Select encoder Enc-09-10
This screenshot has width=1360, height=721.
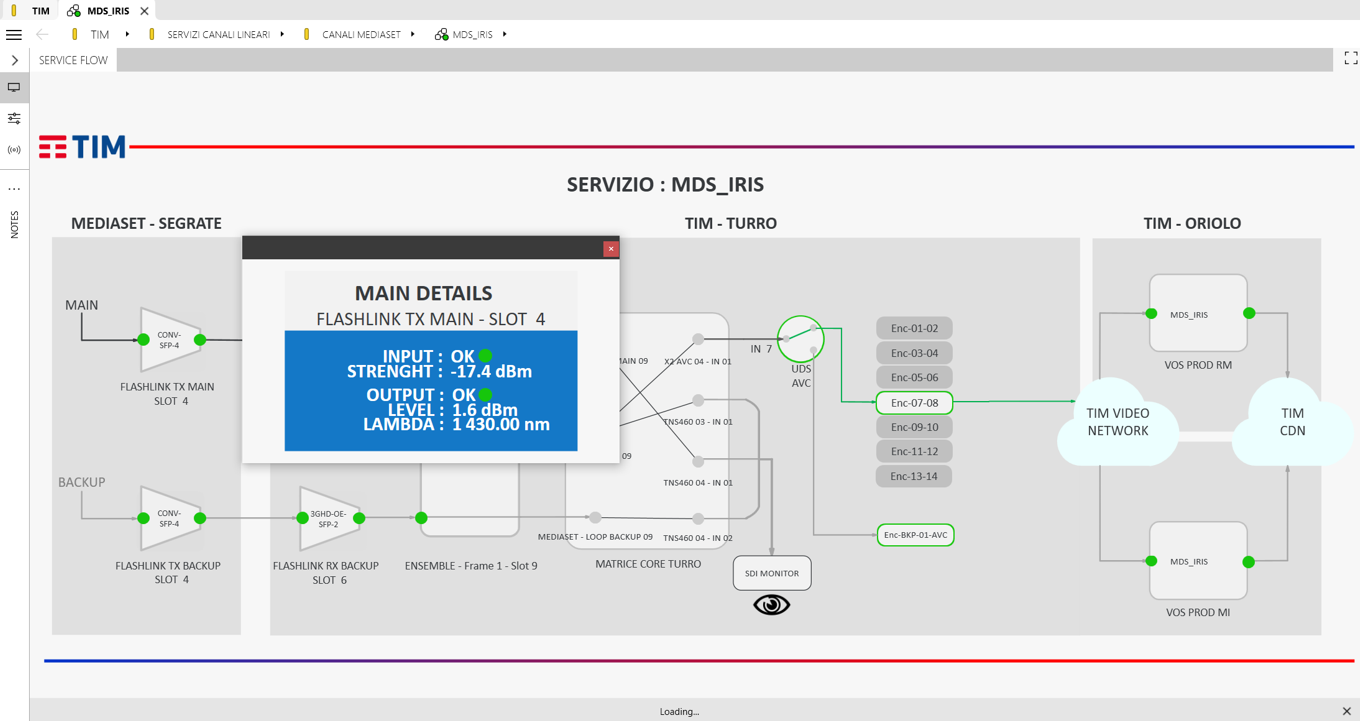(x=914, y=427)
